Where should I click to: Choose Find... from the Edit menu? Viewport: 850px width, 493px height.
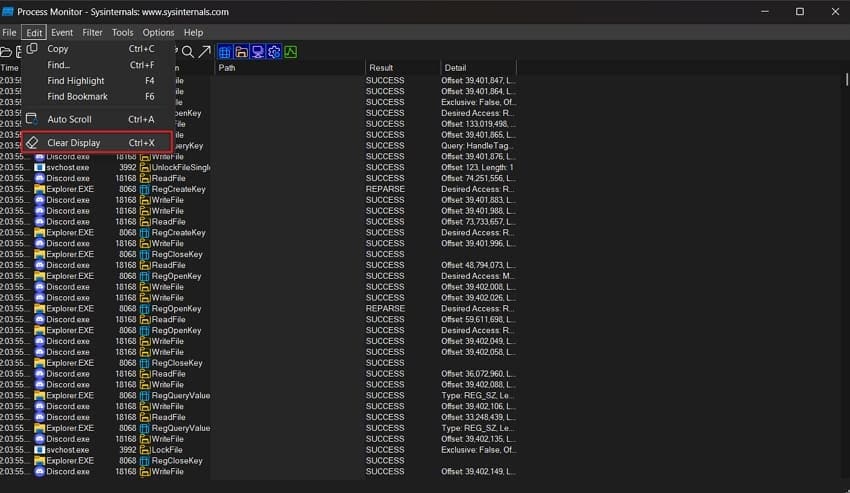point(98,65)
